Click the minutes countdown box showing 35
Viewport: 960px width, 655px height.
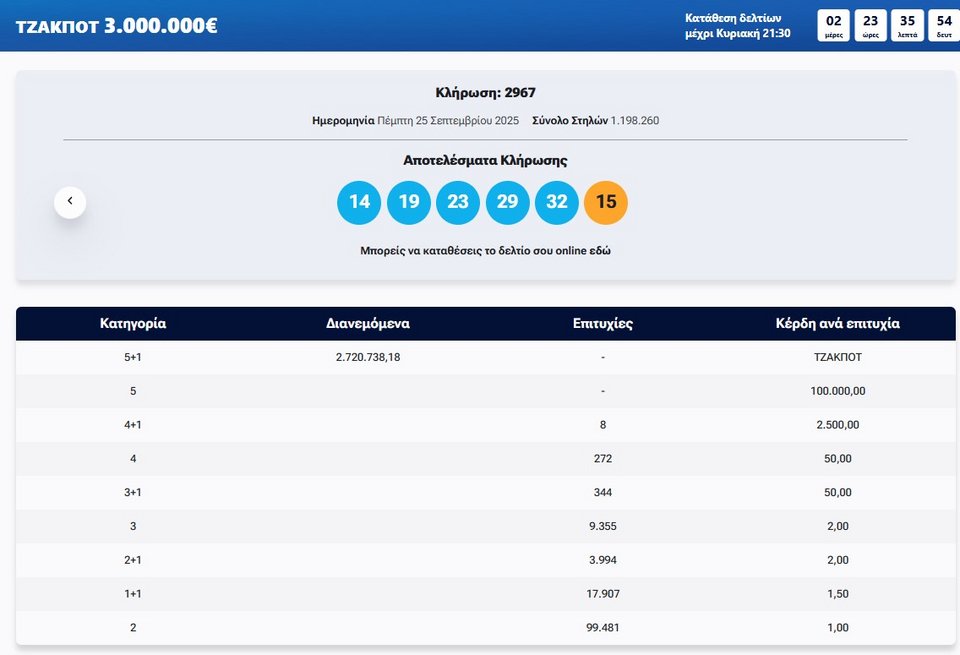click(x=907, y=25)
